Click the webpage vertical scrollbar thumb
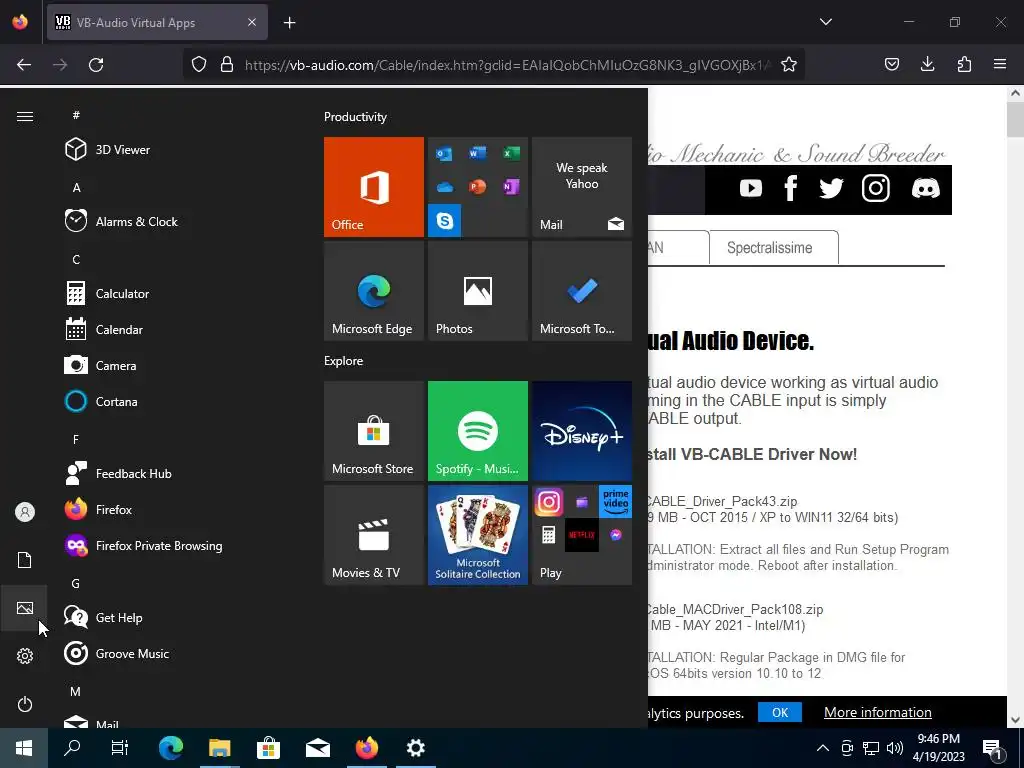This screenshot has height=768, width=1024. click(1015, 120)
